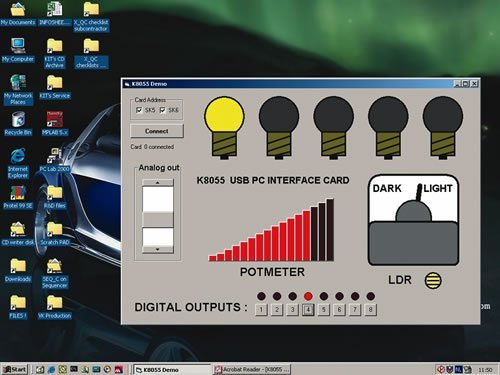The width and height of the screenshot is (500, 375).
Task: Toggle digital output 6
Action: click(x=339, y=310)
